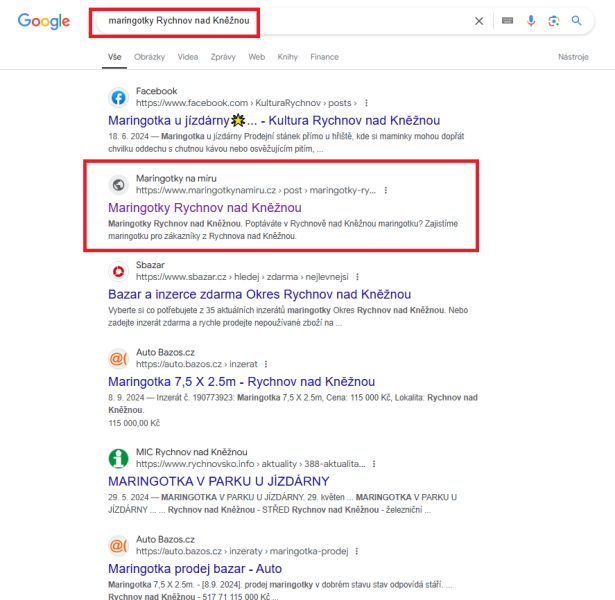The width and height of the screenshot is (615, 600).
Task: Click the sbazar.cz hledej zdarma URL text
Action: [242, 277]
